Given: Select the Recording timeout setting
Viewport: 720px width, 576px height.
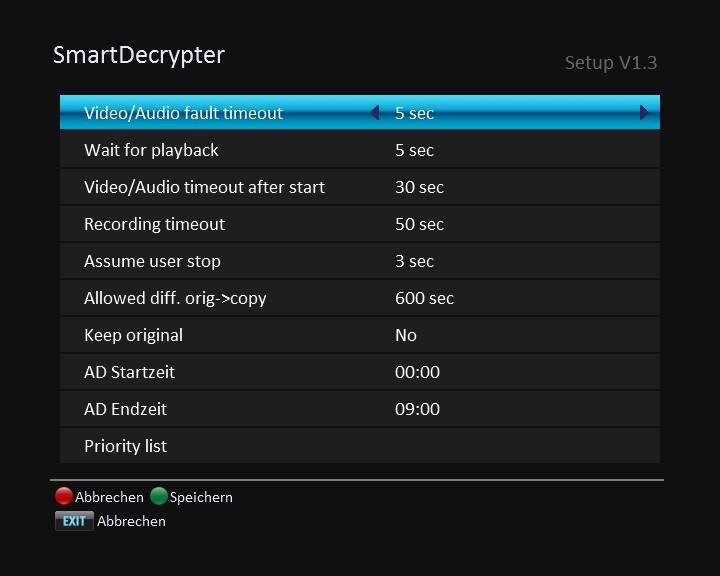Looking at the screenshot, I should (154, 224).
